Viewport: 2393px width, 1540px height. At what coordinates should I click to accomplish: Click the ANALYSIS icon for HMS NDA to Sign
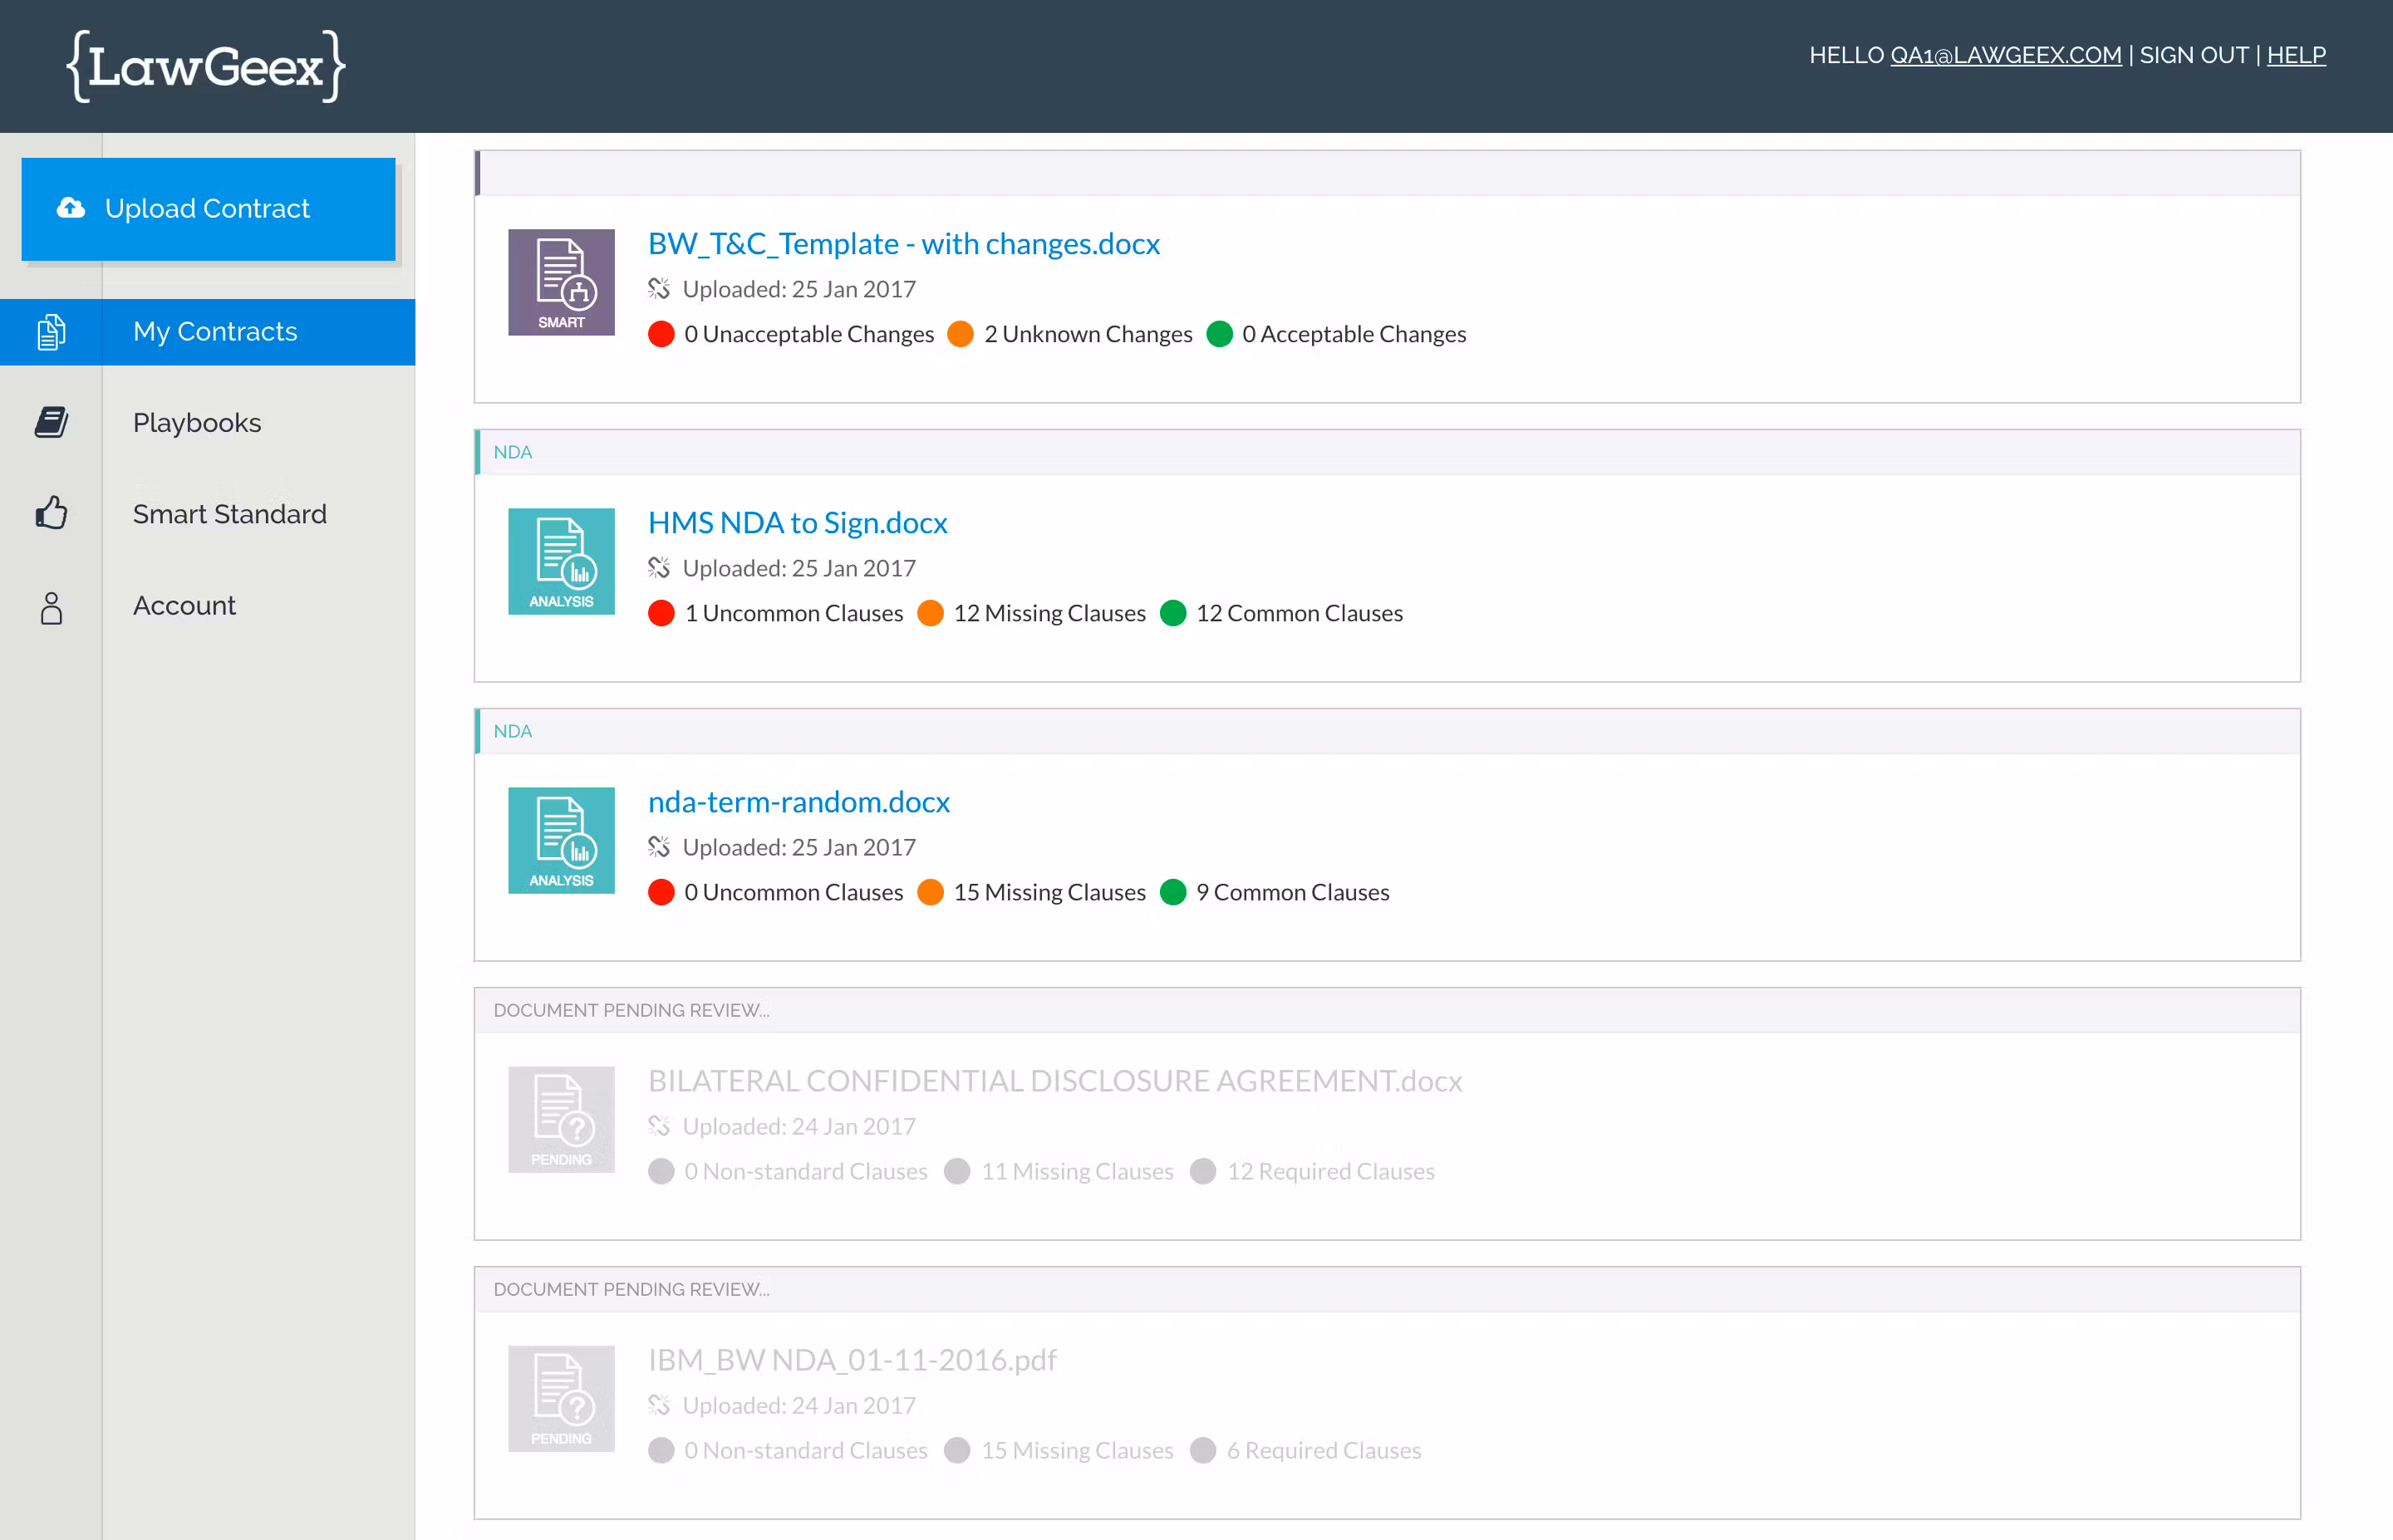[x=561, y=561]
